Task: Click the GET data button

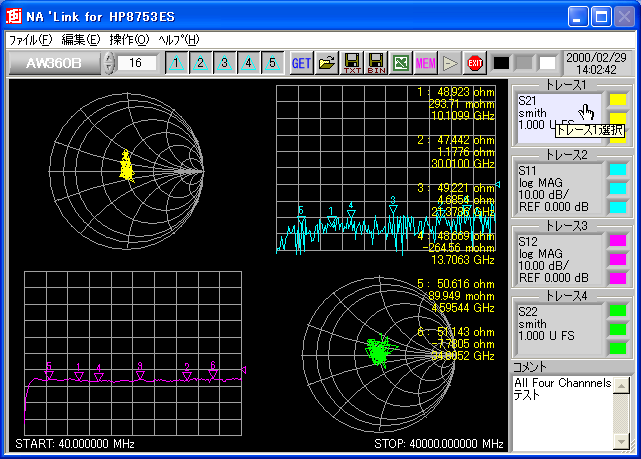Action: pyautogui.click(x=302, y=63)
